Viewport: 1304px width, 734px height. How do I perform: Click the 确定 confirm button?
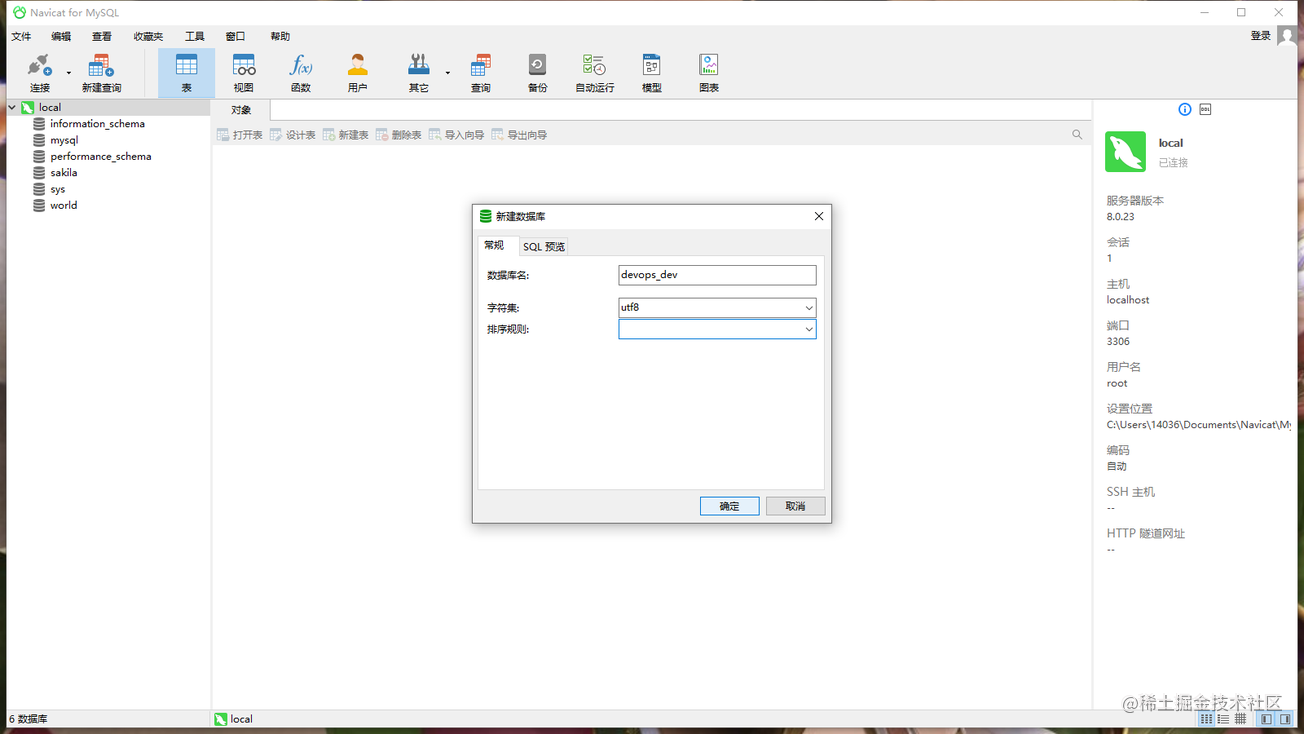(729, 506)
